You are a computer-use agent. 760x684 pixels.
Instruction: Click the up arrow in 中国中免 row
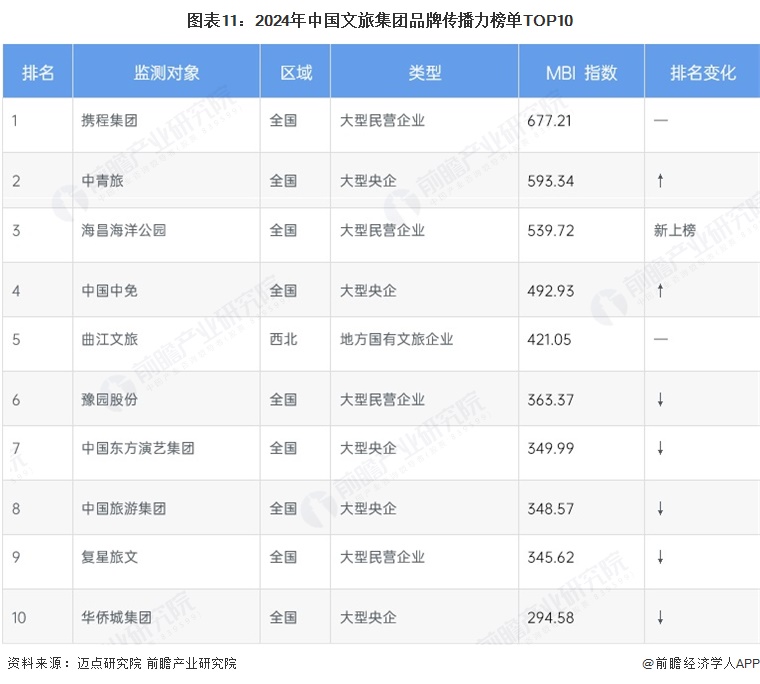click(x=660, y=290)
